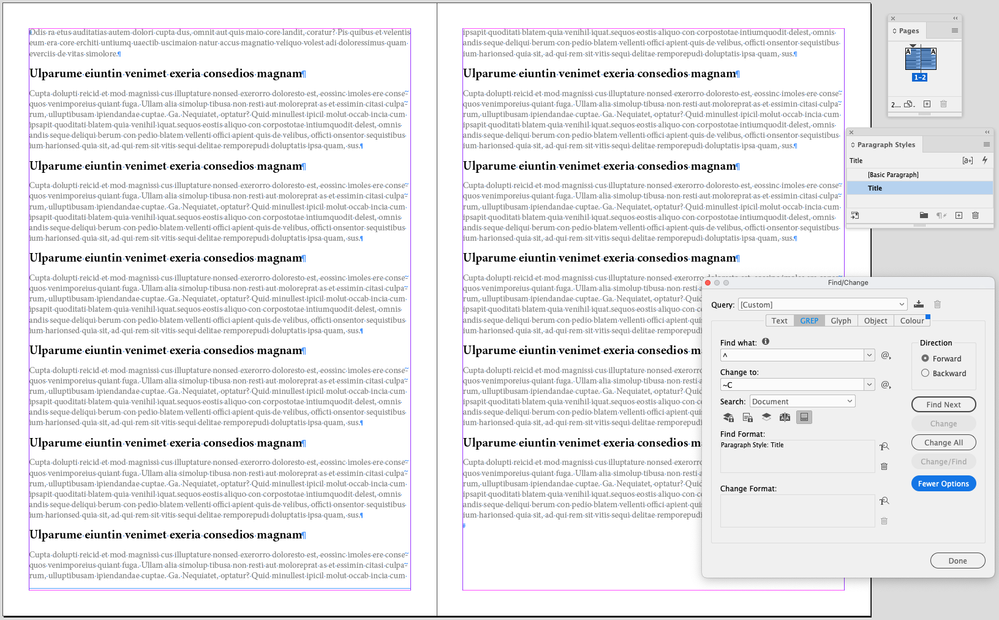The height and width of the screenshot is (620, 999).
Task: Toggle Include Footnotes option
Action: pyautogui.click(x=804, y=417)
